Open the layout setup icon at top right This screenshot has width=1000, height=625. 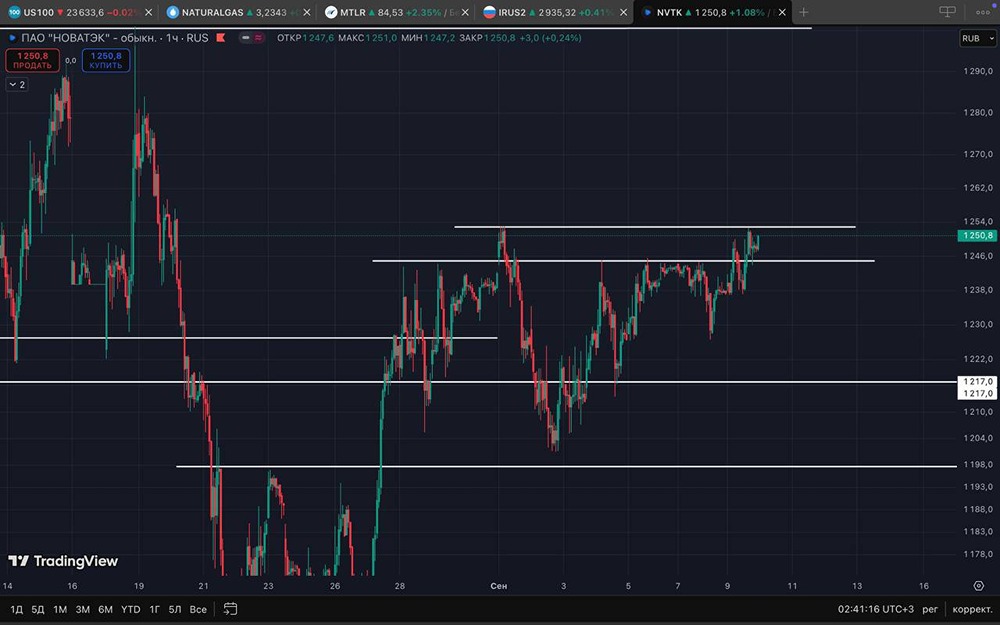coord(948,12)
